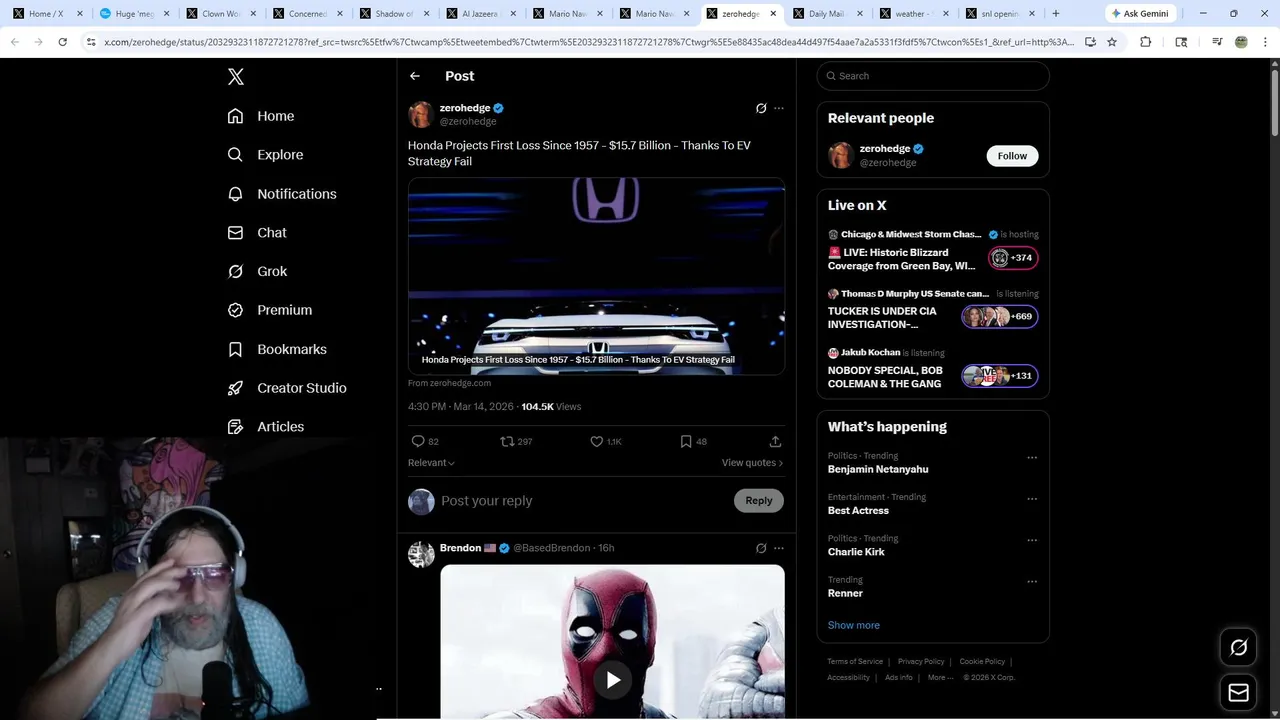Click Show more under What's happening
The width and height of the screenshot is (1280, 720).
(854, 625)
